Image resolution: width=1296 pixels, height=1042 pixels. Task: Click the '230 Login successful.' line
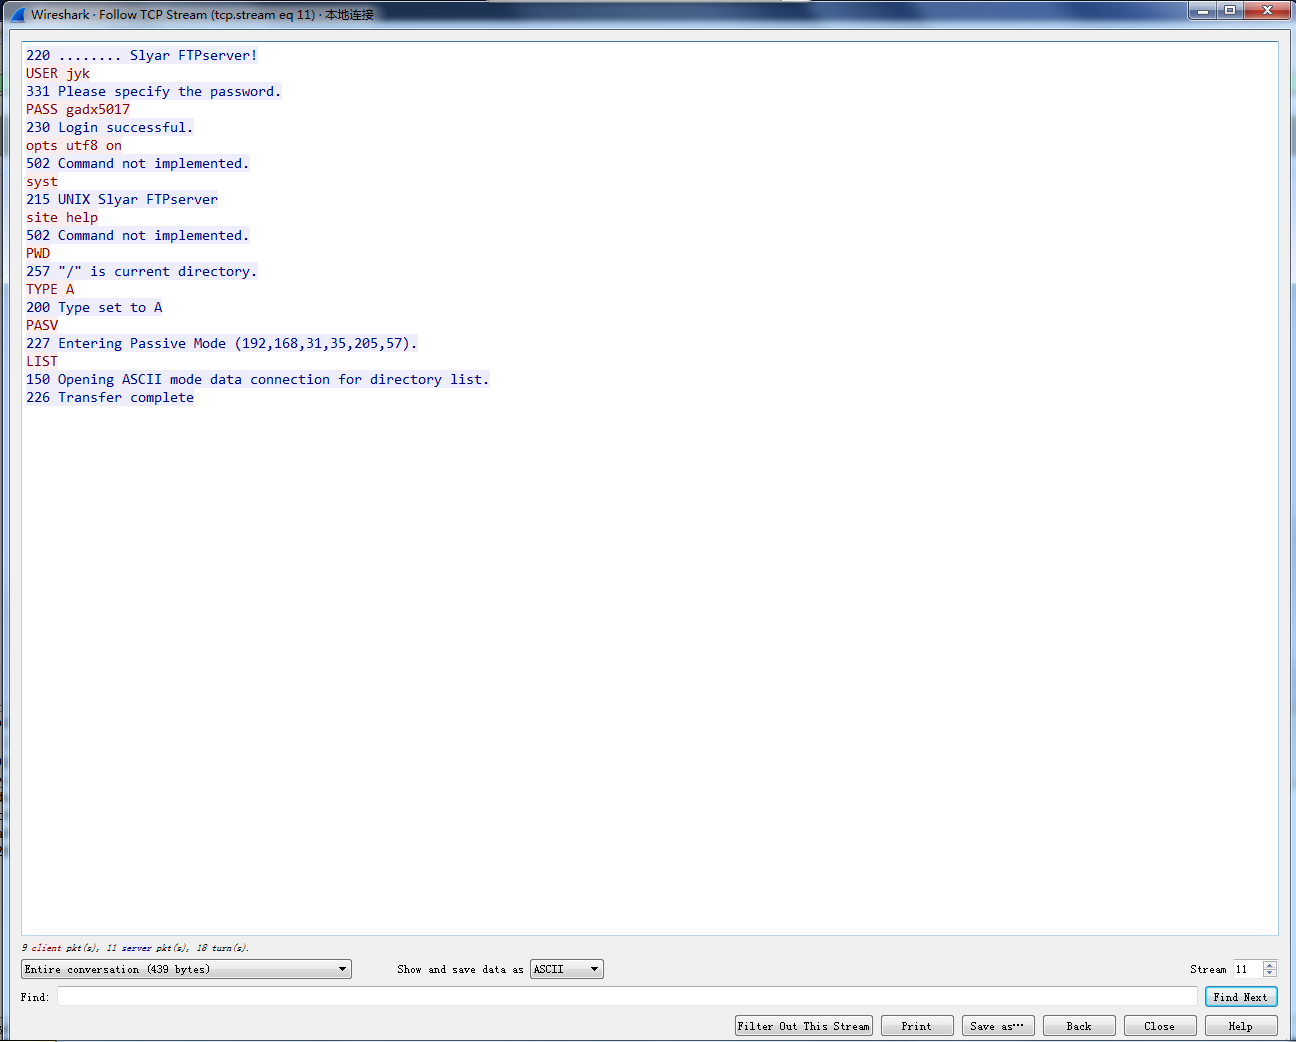pyautogui.click(x=110, y=127)
